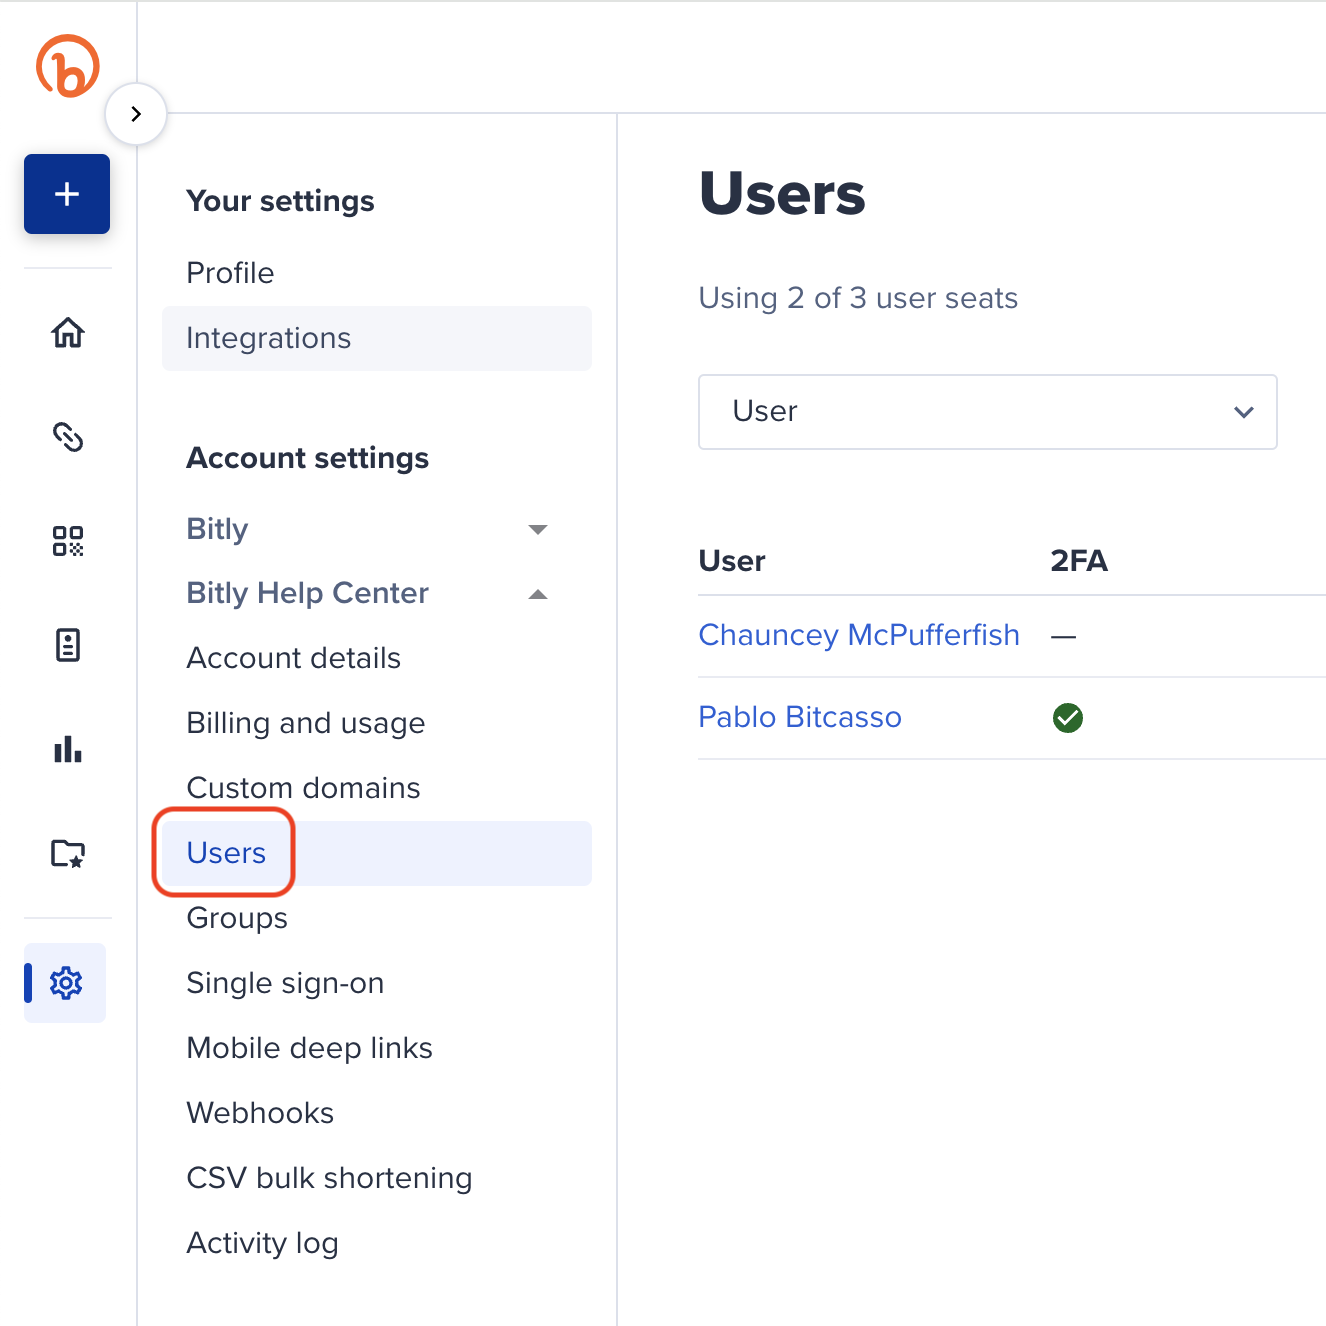
Task: Click Chauncey McPufferfish's 2FA dash
Action: (x=1064, y=636)
